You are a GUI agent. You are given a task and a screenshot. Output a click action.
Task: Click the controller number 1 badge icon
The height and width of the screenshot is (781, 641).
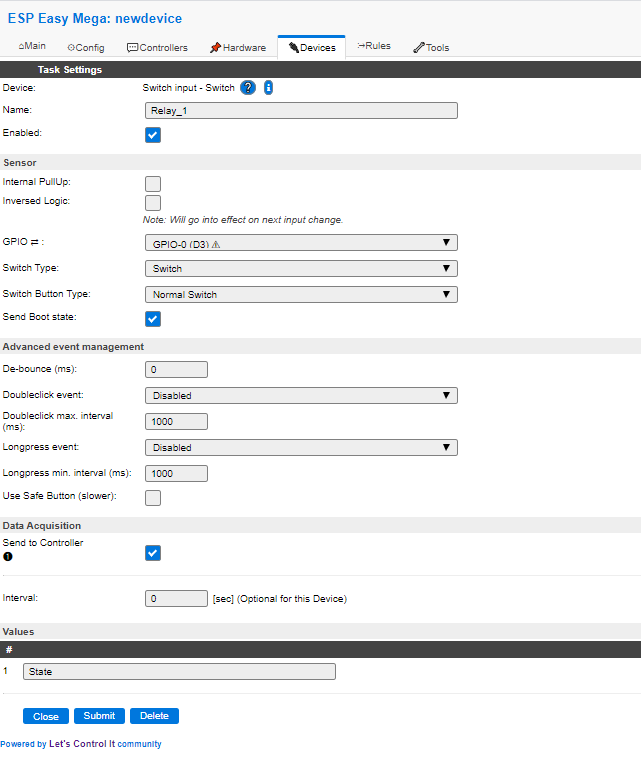pyautogui.click(x=8, y=556)
